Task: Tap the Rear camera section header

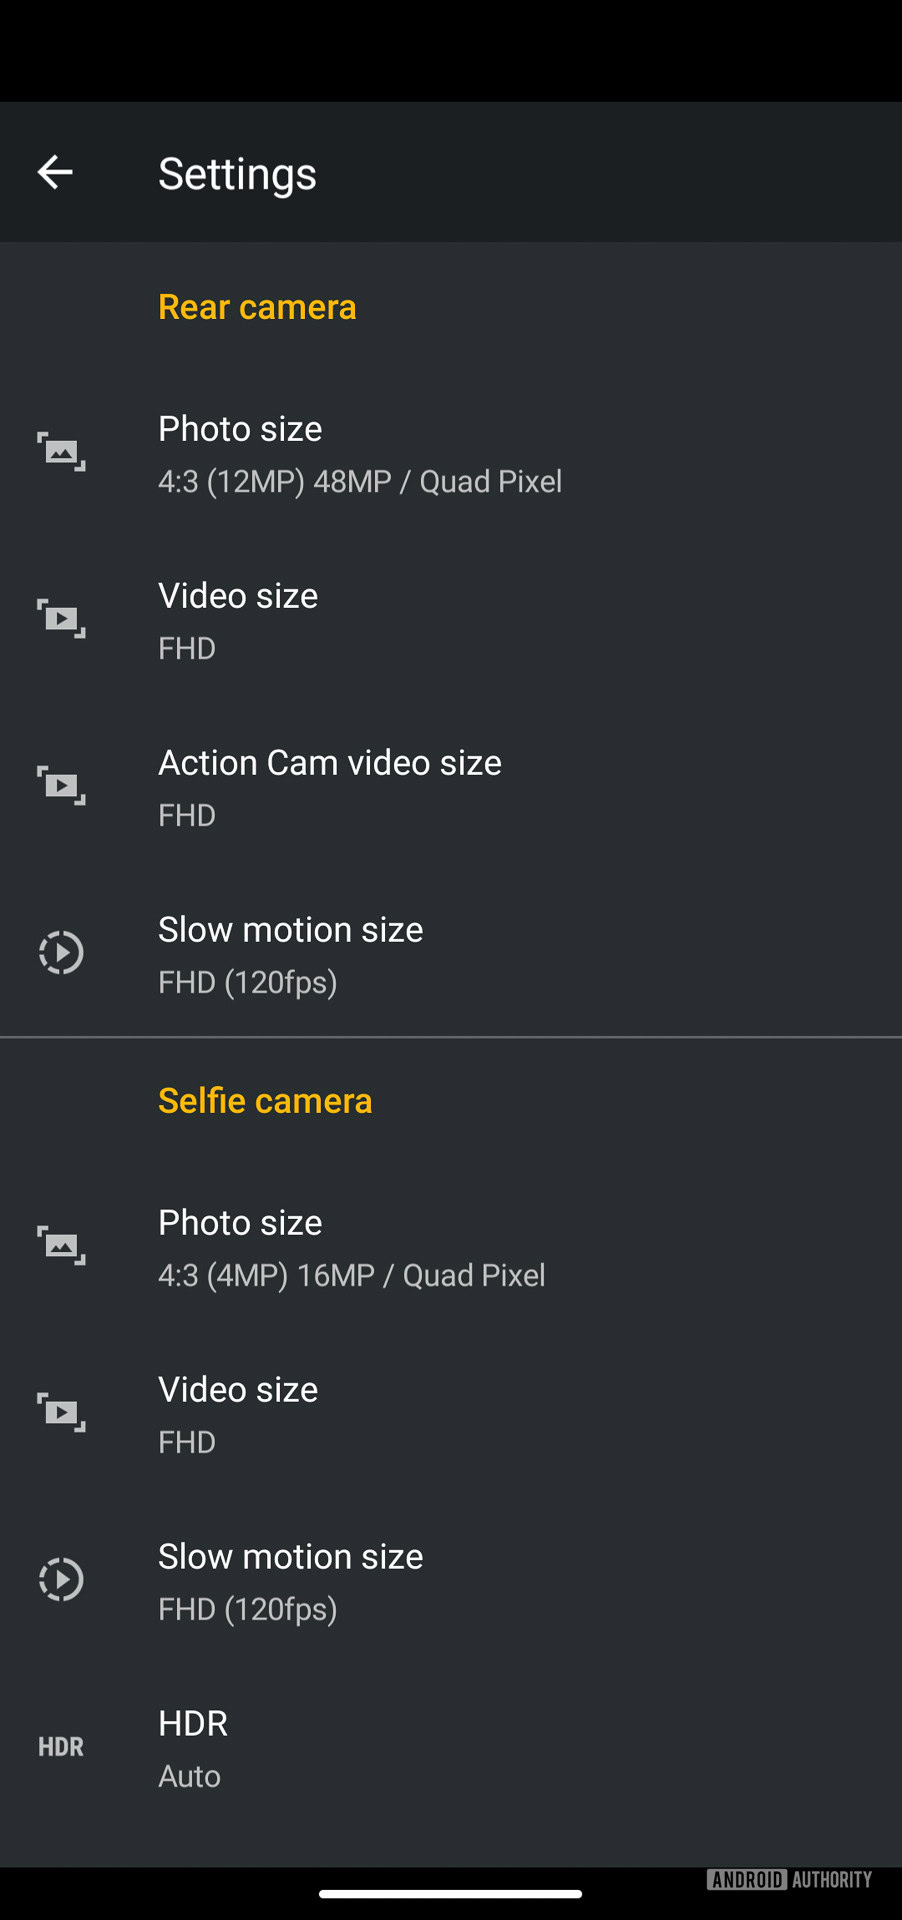Action: (x=257, y=307)
